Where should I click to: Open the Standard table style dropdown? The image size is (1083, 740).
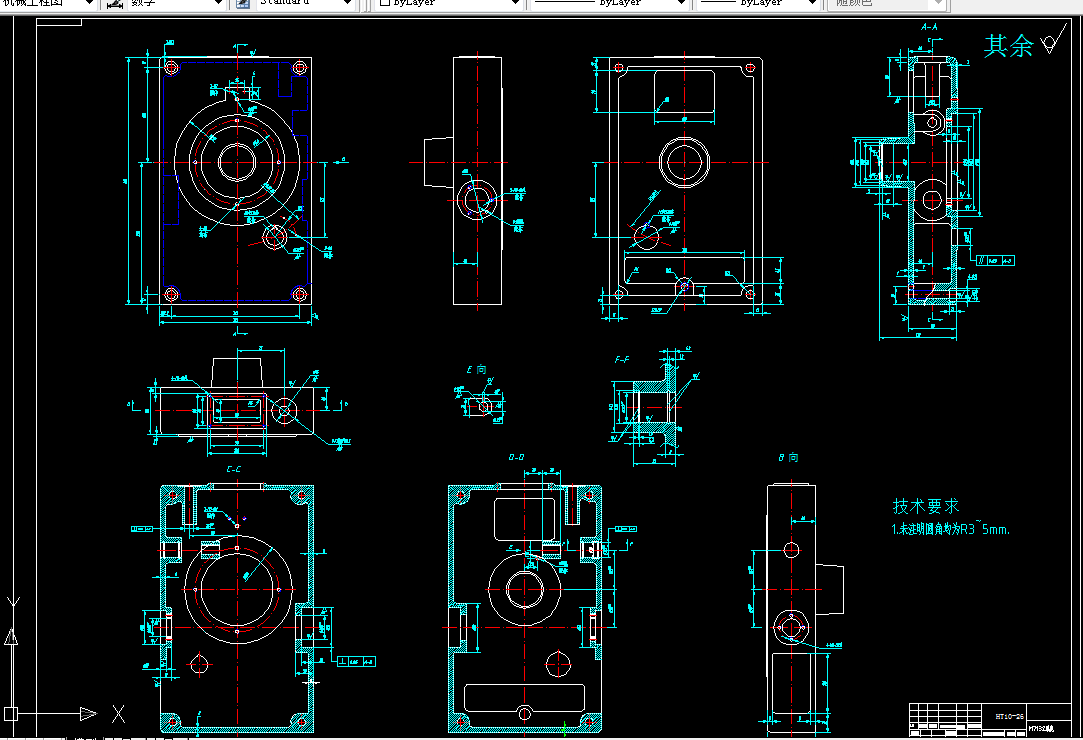click(348, 3)
